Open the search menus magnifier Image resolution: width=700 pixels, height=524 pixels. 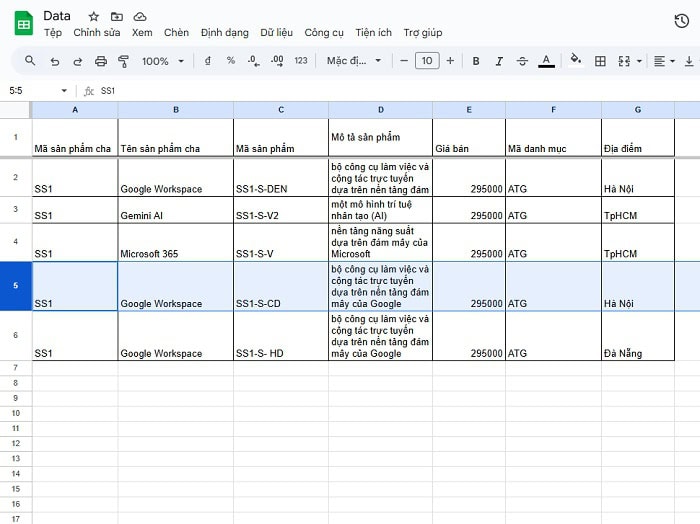[x=30, y=61]
